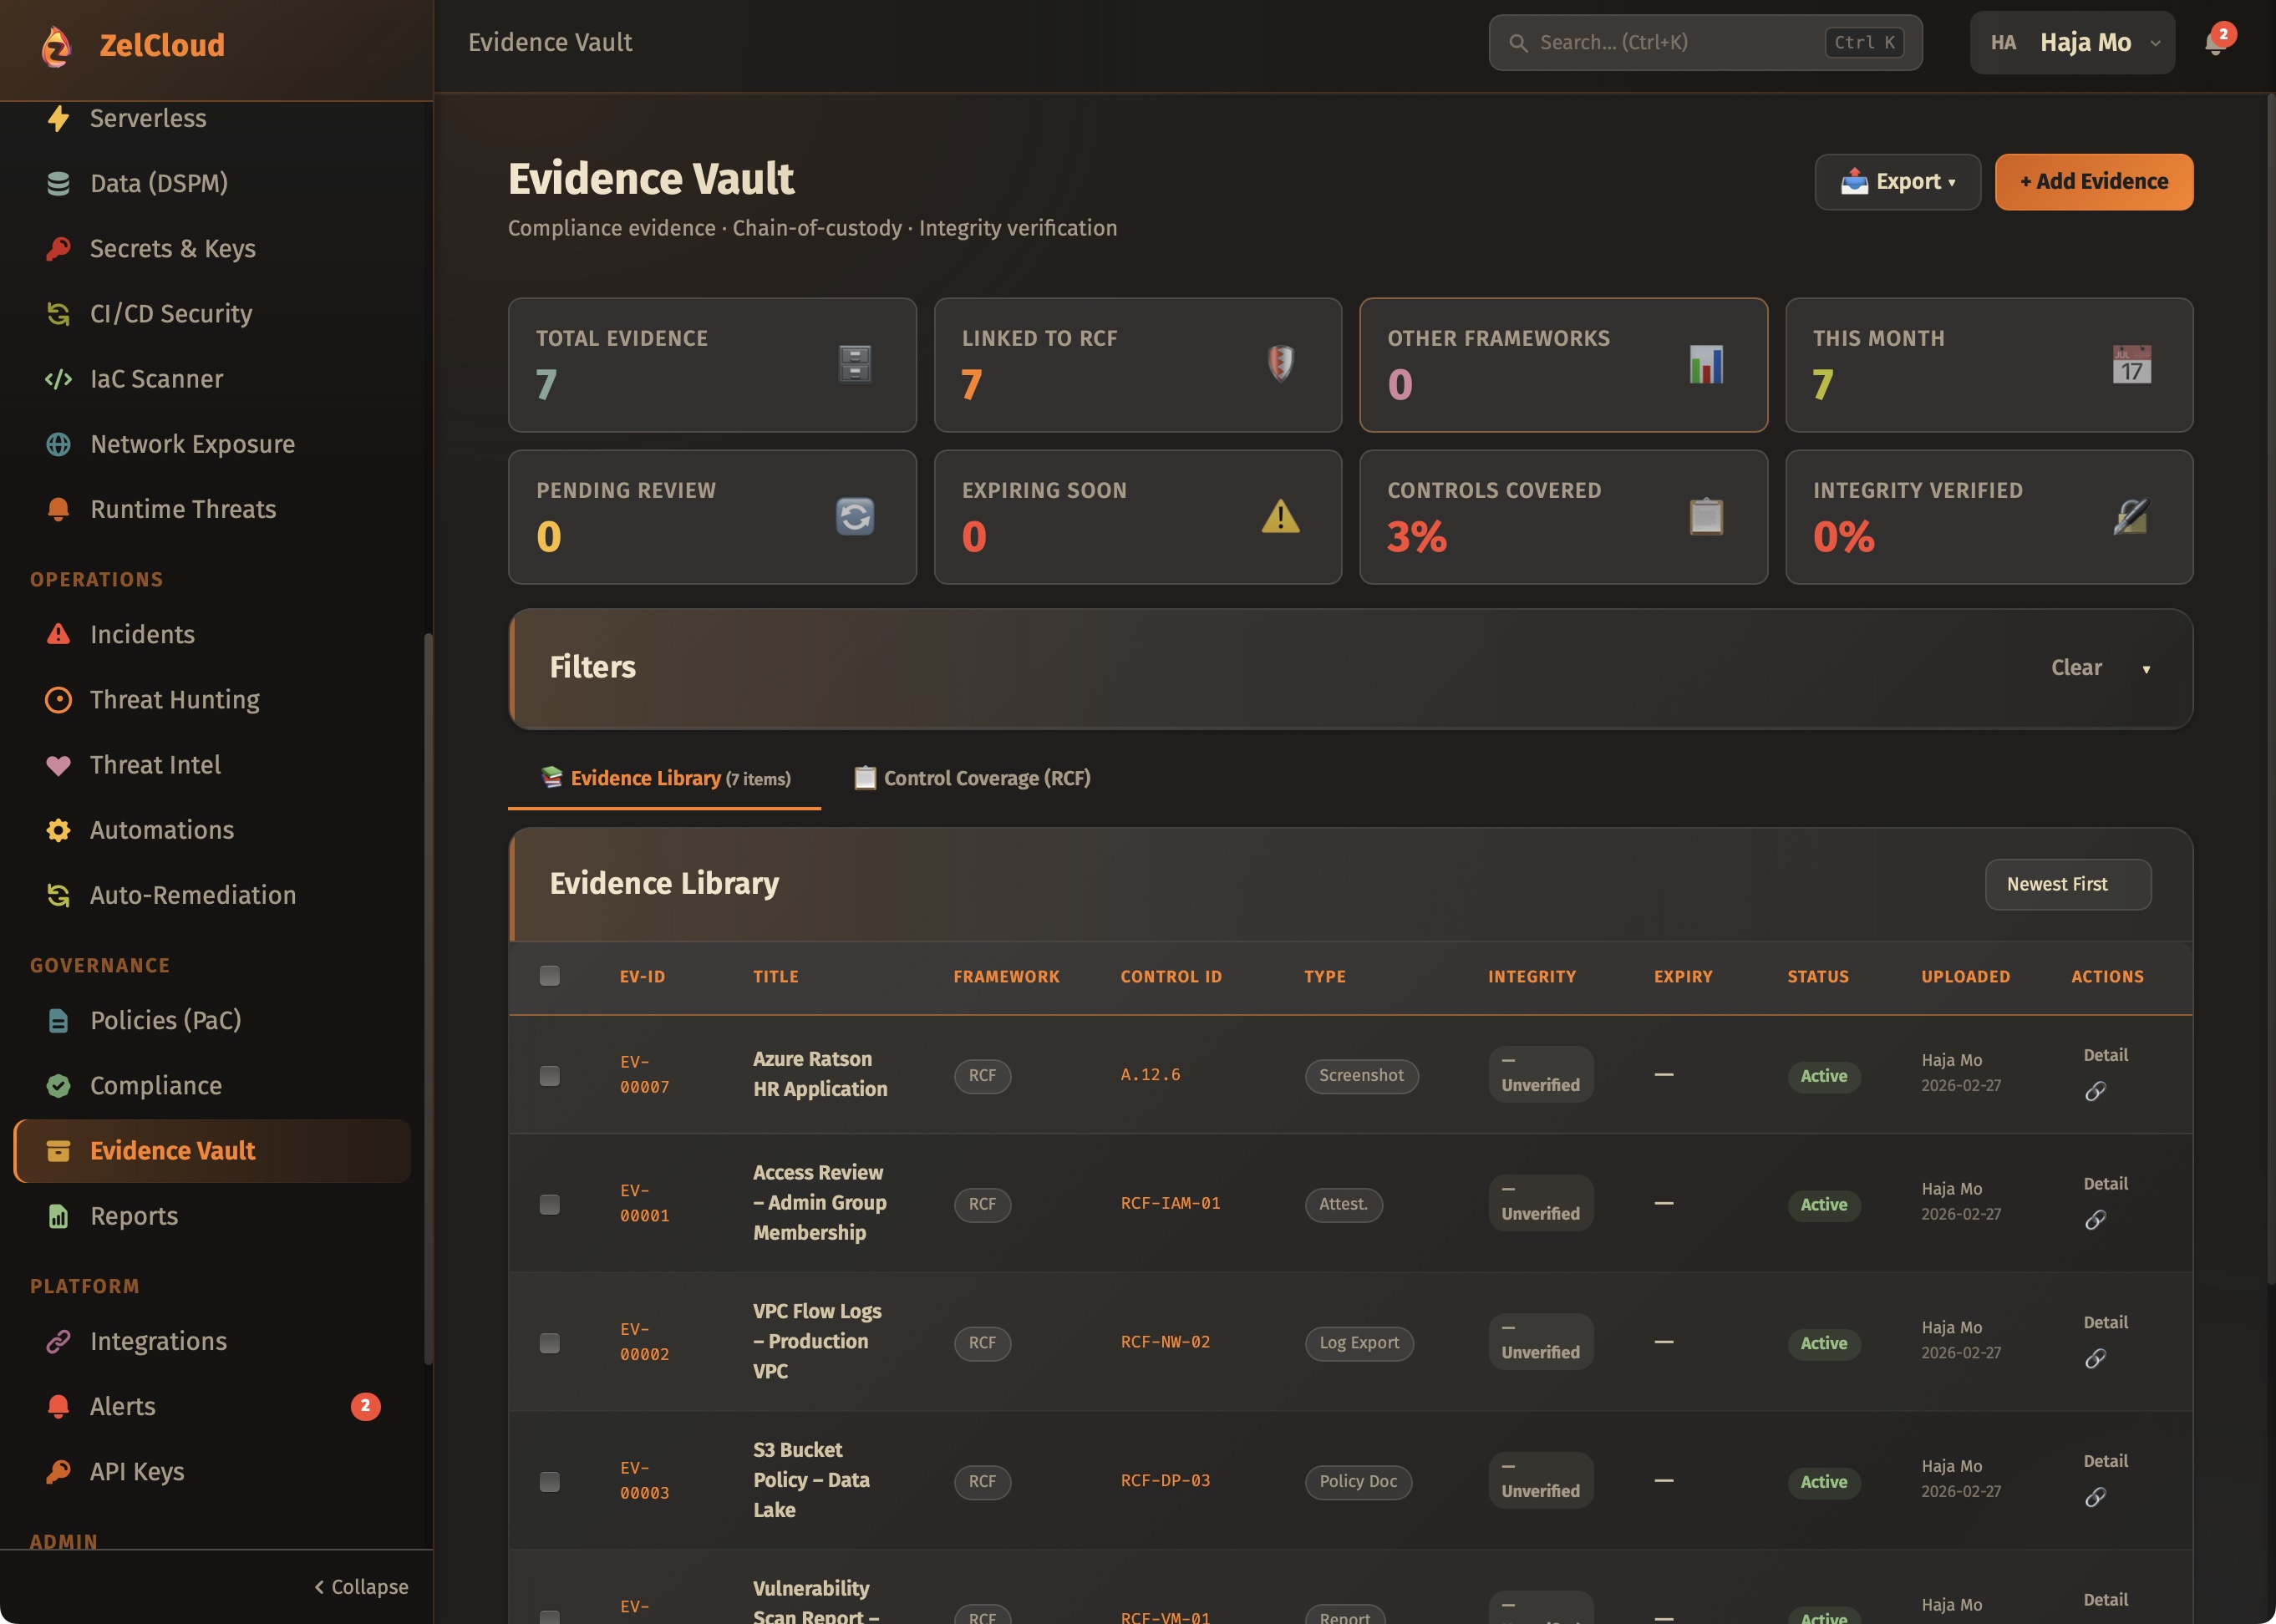Open the IaC Scanner code icon
Viewport: 2276px width, 1624px height.
58,379
